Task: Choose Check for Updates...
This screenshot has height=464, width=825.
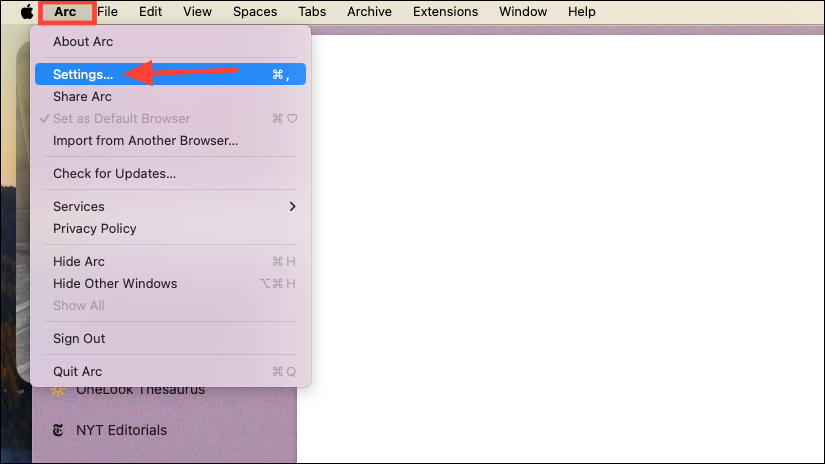Action: [170, 174]
